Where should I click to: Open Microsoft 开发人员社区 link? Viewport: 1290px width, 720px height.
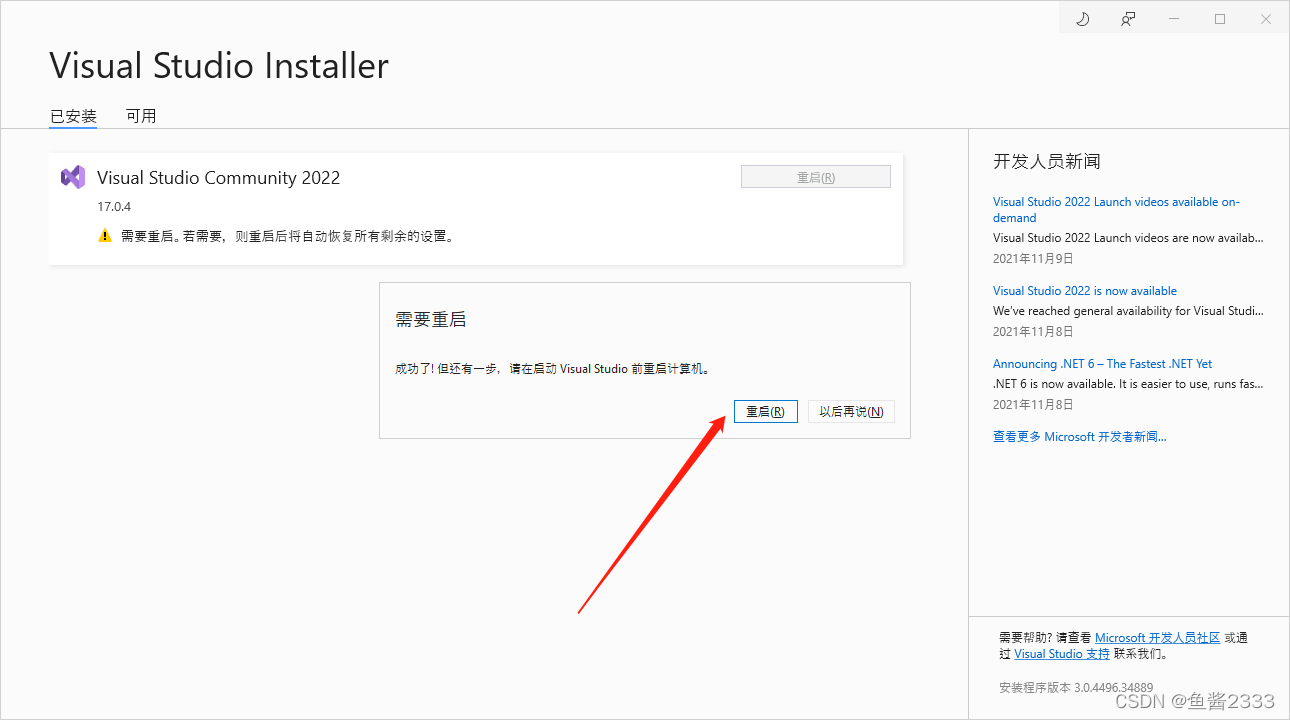point(1157,638)
